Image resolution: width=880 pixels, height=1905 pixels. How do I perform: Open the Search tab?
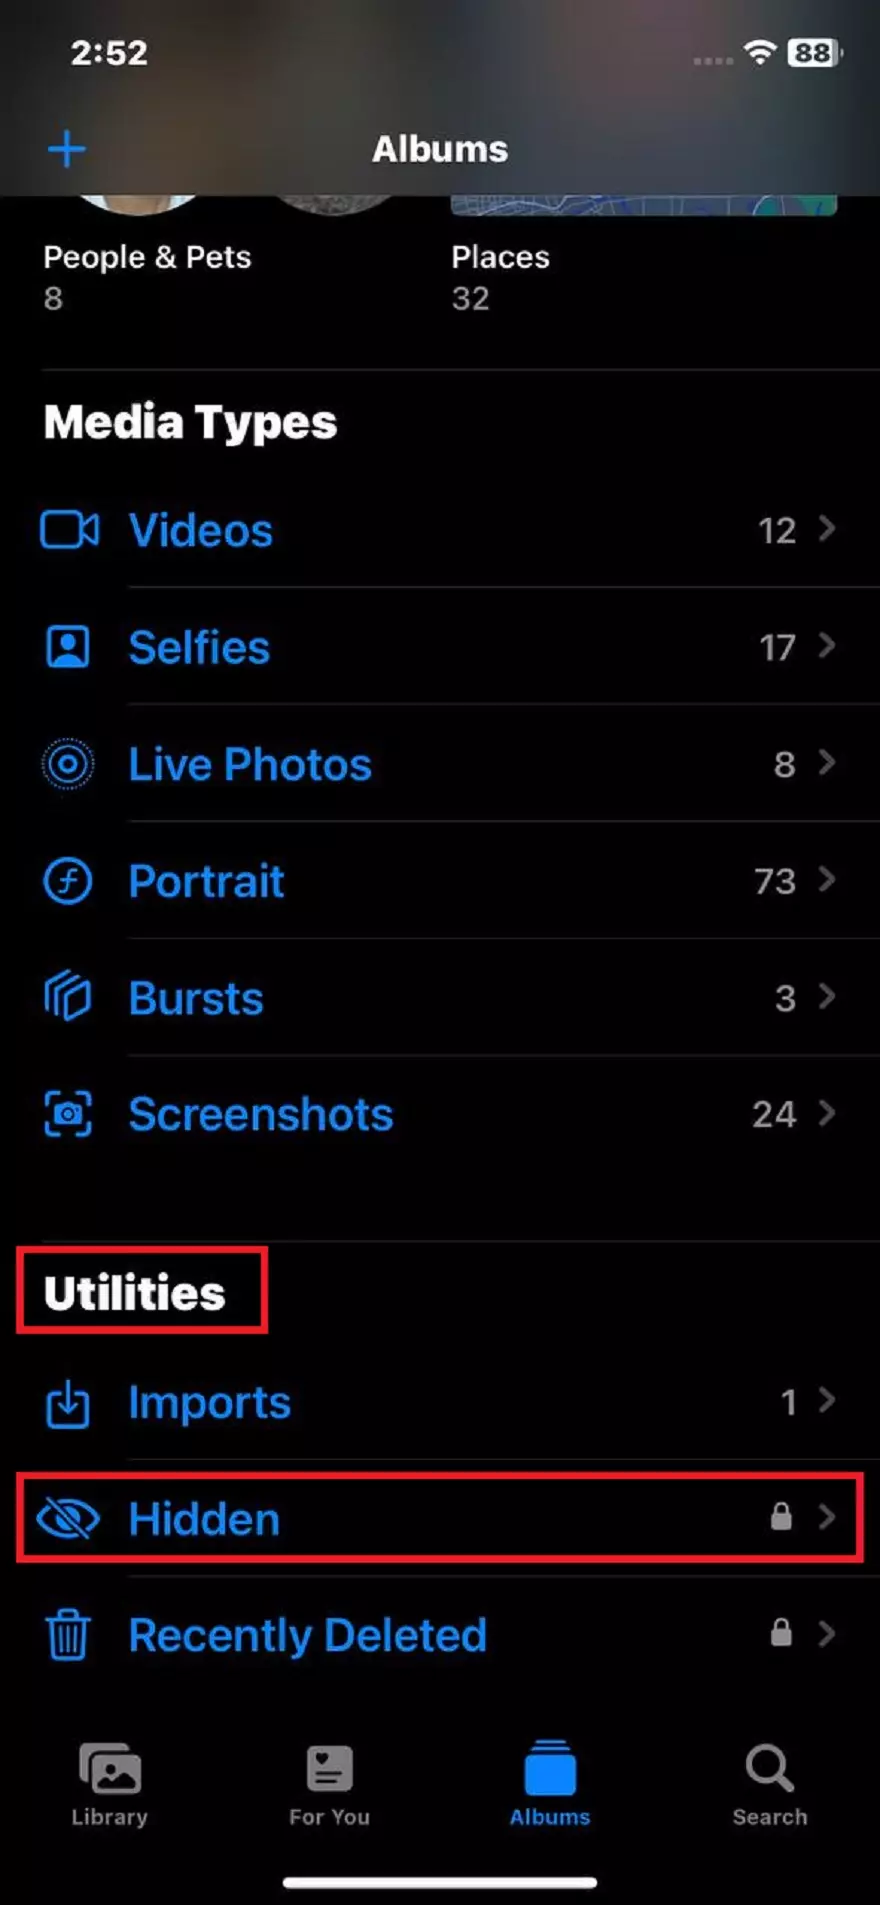(x=769, y=1785)
